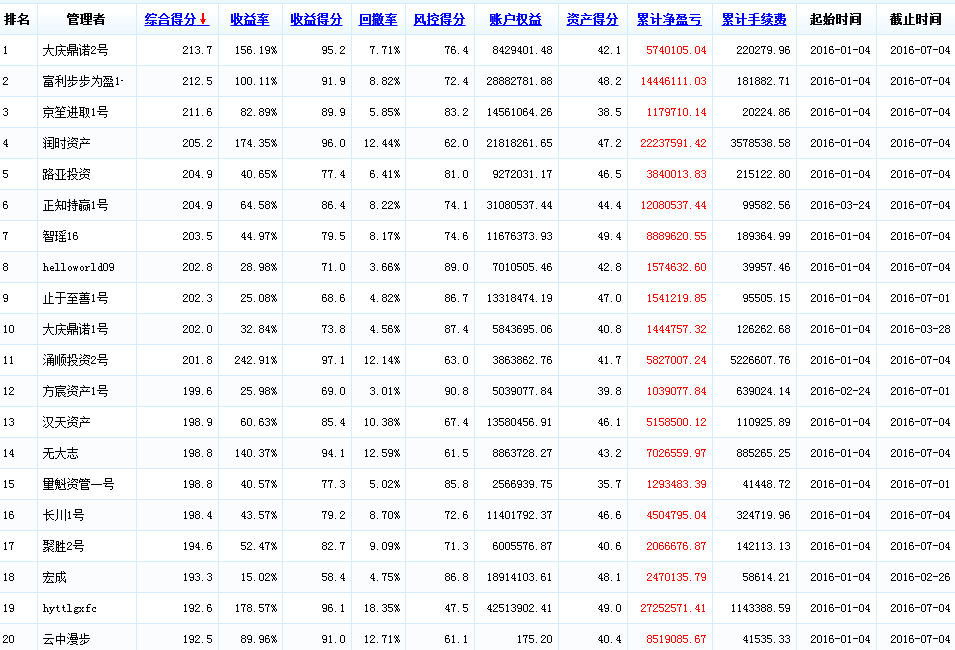Click the 管理者 column header

(x=86, y=19)
